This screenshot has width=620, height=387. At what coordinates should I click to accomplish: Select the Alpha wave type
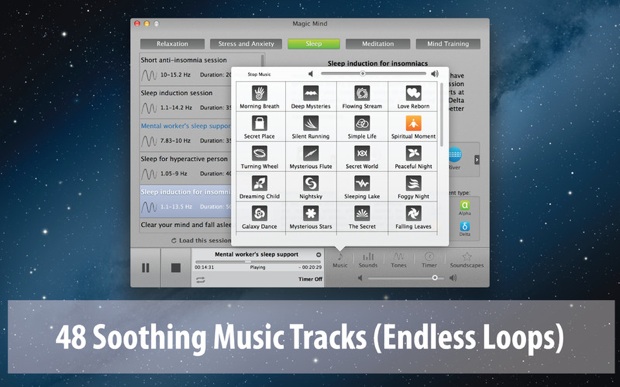point(465,208)
